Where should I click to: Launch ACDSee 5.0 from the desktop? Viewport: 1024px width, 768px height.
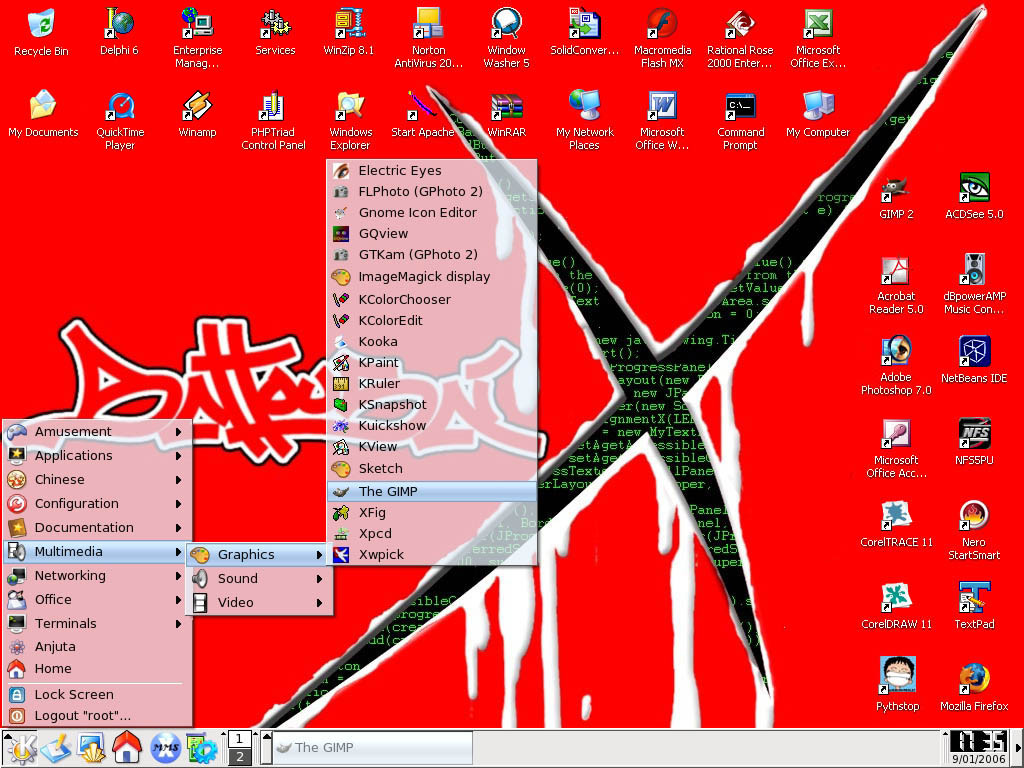(x=974, y=197)
